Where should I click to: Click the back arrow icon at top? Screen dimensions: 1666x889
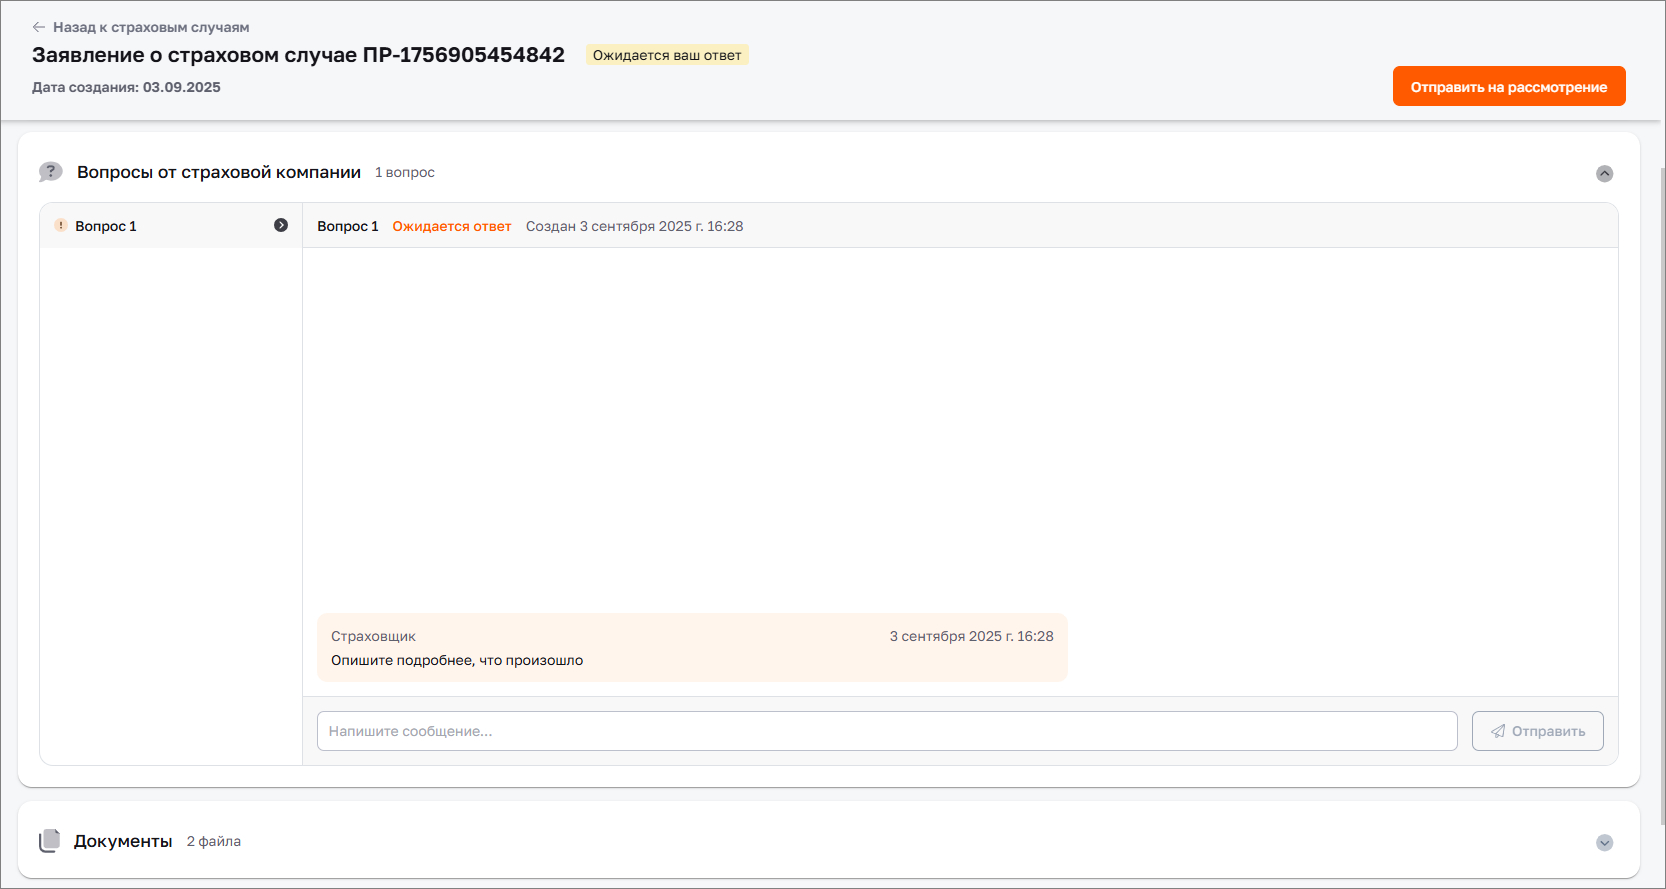[x=39, y=27]
